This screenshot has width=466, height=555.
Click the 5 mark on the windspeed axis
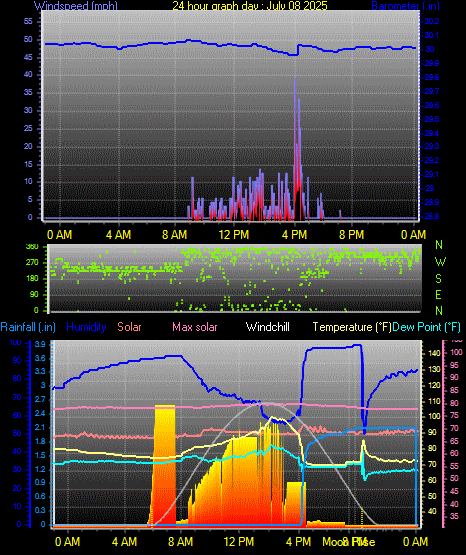[30, 199]
